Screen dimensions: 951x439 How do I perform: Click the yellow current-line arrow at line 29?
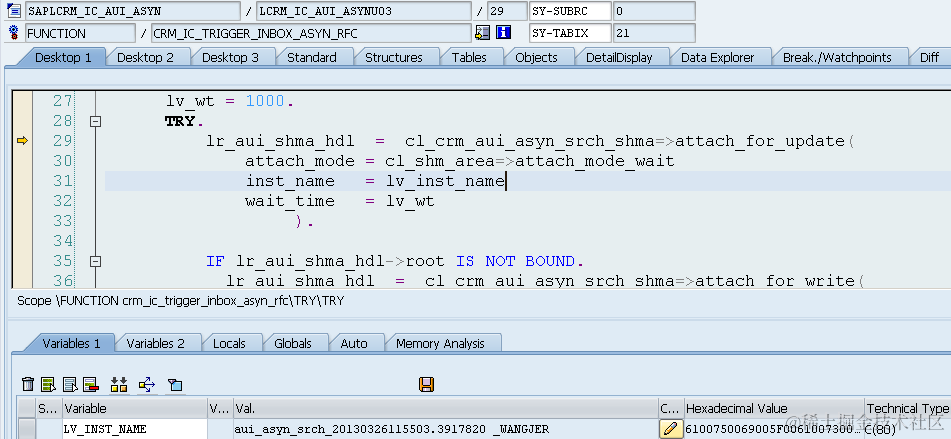22,141
